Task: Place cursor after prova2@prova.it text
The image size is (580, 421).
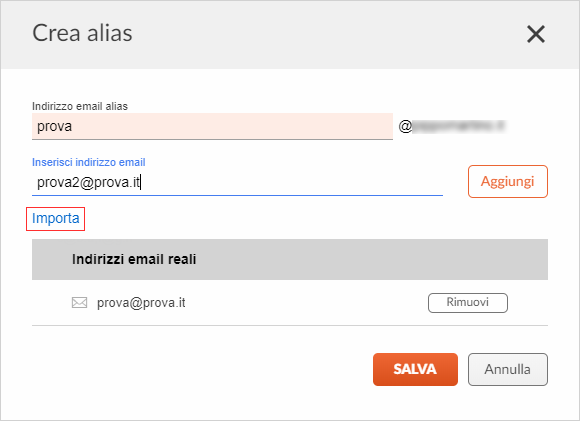Action: [141, 182]
